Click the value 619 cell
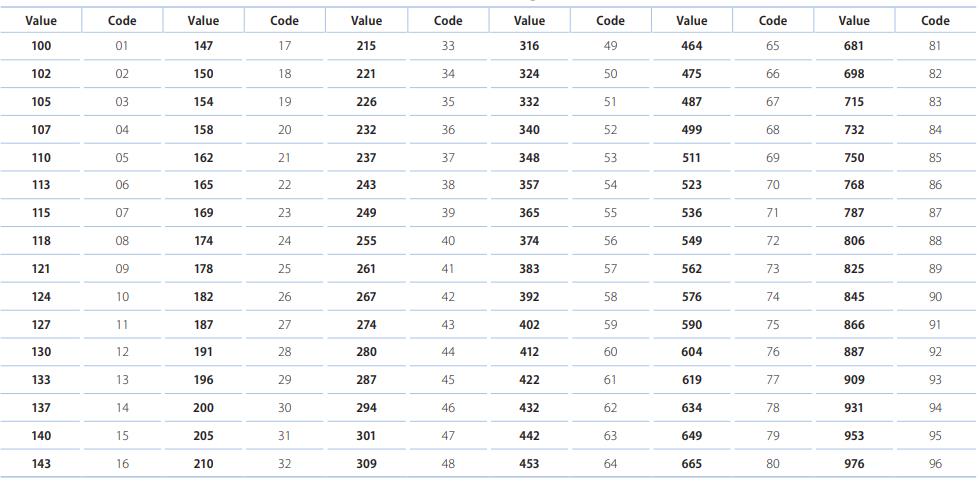The width and height of the screenshot is (979, 483). (691, 380)
